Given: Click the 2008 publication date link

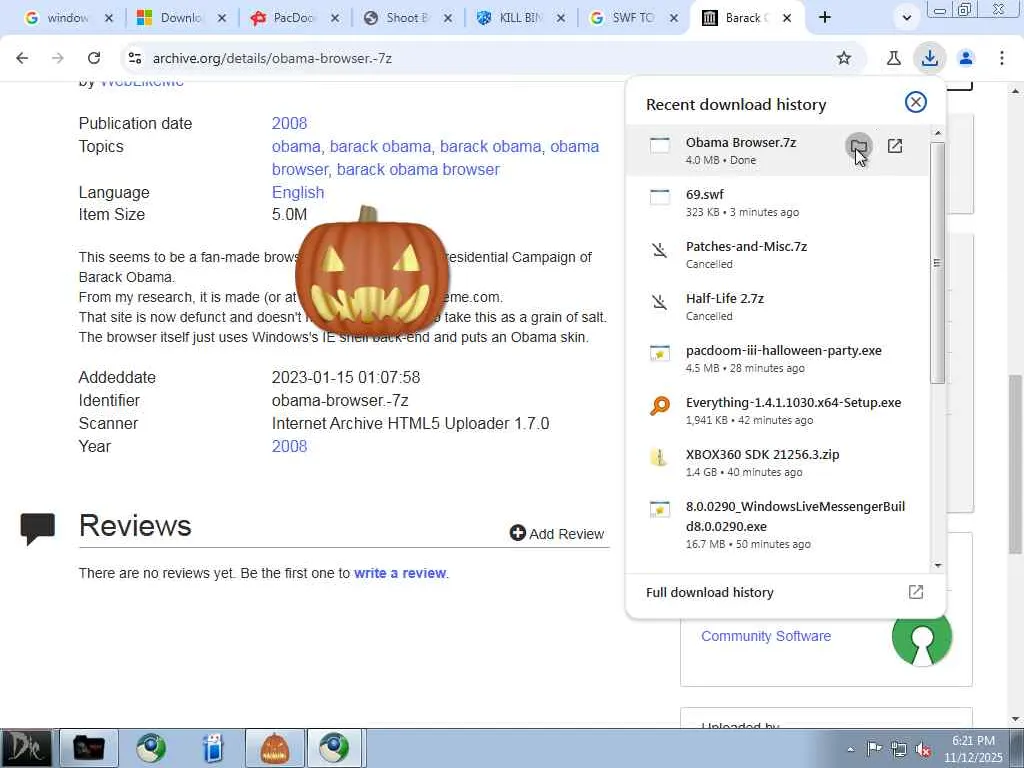Looking at the screenshot, I should (x=289, y=123).
